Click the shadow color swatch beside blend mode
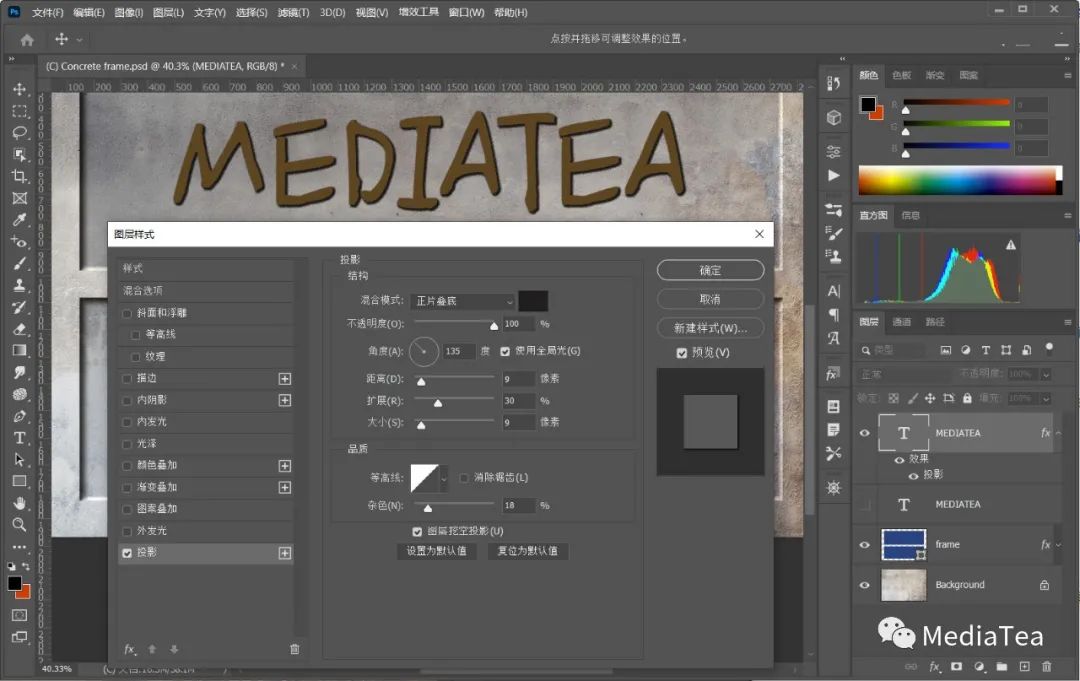 click(x=533, y=301)
